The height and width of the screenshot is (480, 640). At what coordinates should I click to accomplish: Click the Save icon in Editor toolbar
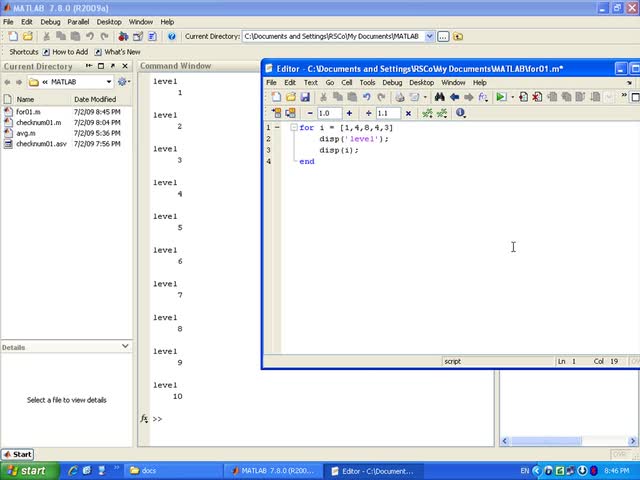click(x=305, y=97)
